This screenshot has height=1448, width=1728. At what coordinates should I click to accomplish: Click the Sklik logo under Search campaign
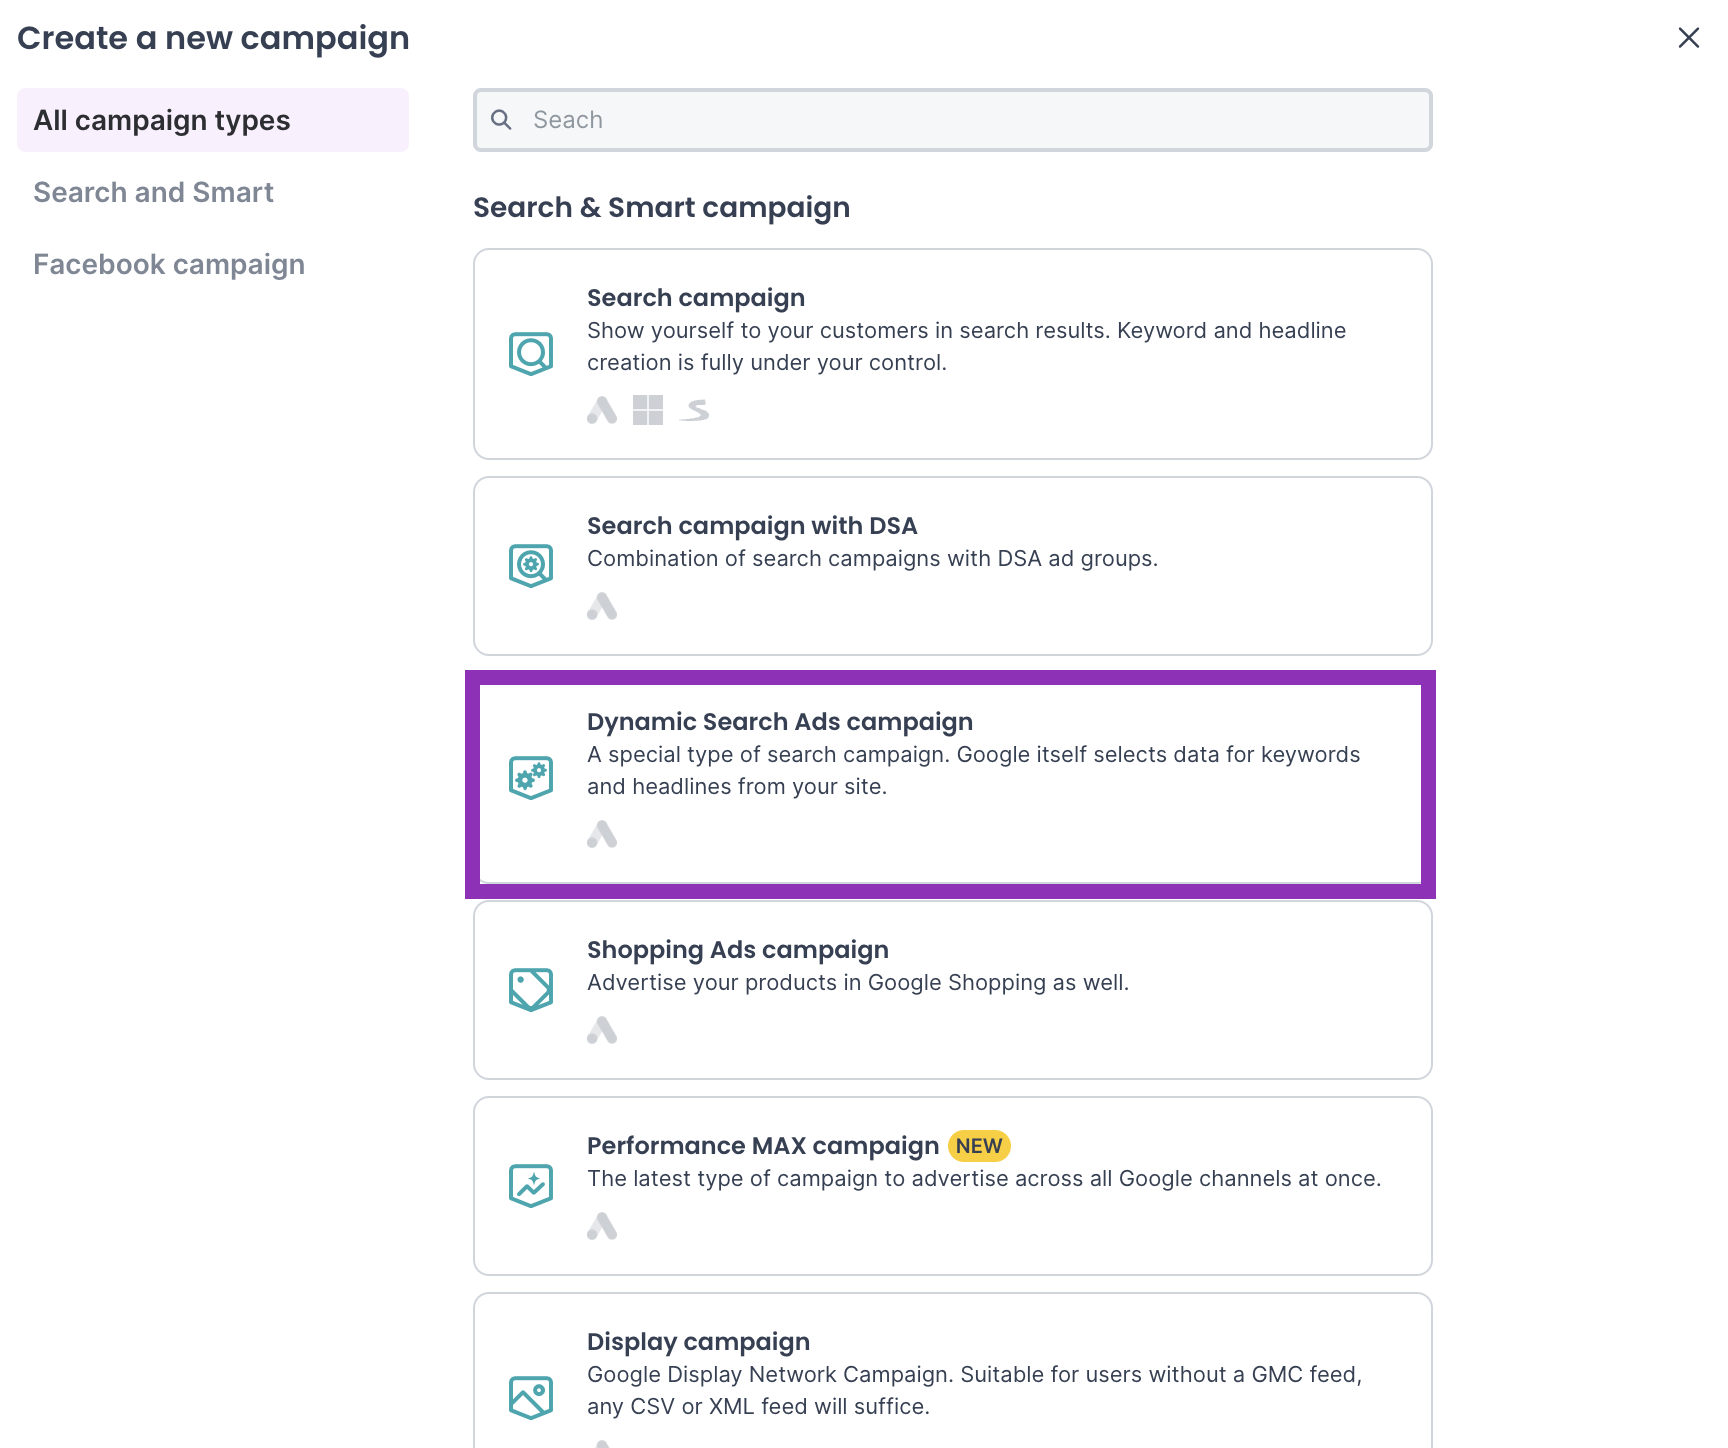tap(695, 410)
